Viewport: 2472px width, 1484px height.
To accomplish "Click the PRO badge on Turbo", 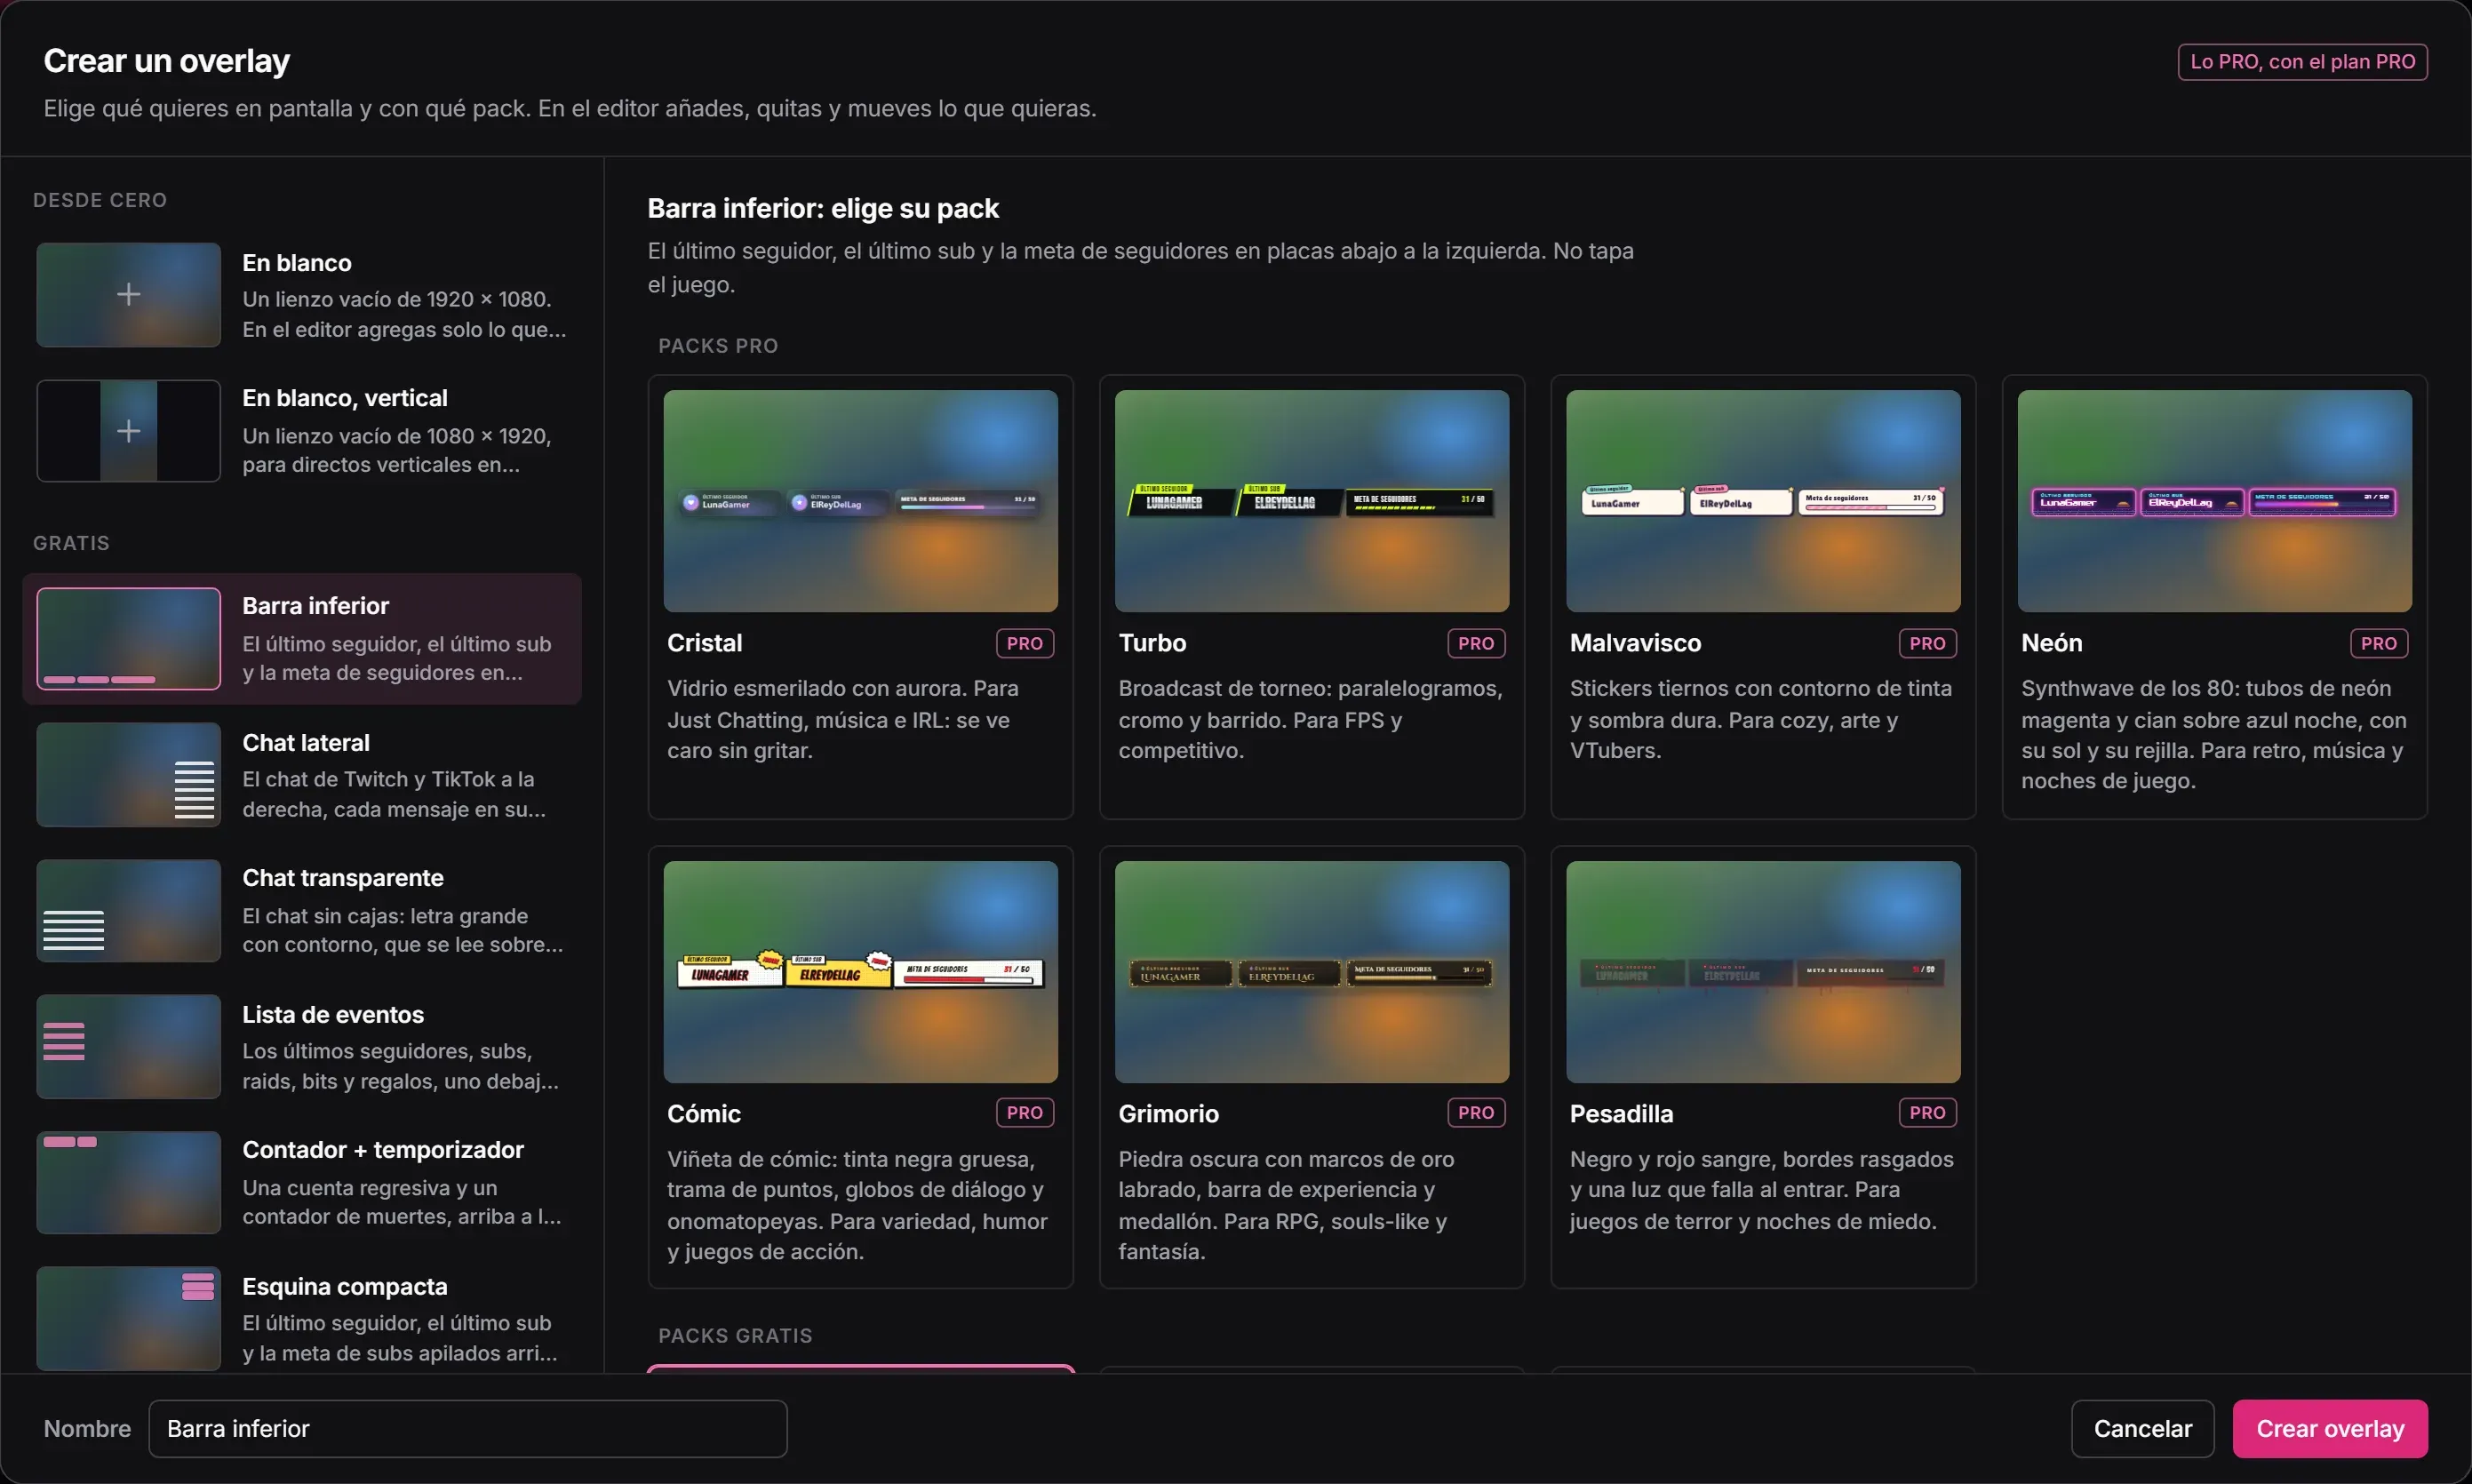I will click(x=1476, y=643).
